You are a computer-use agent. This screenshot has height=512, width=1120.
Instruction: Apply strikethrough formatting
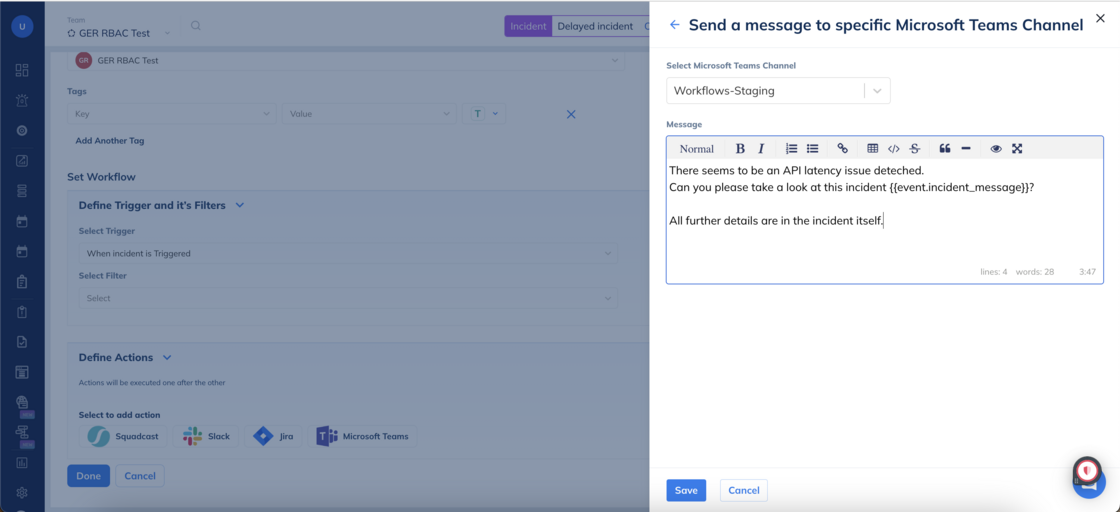[x=914, y=149]
